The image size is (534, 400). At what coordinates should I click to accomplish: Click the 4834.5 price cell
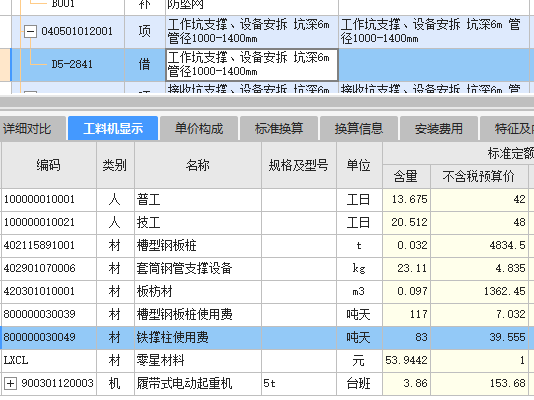click(x=479, y=245)
